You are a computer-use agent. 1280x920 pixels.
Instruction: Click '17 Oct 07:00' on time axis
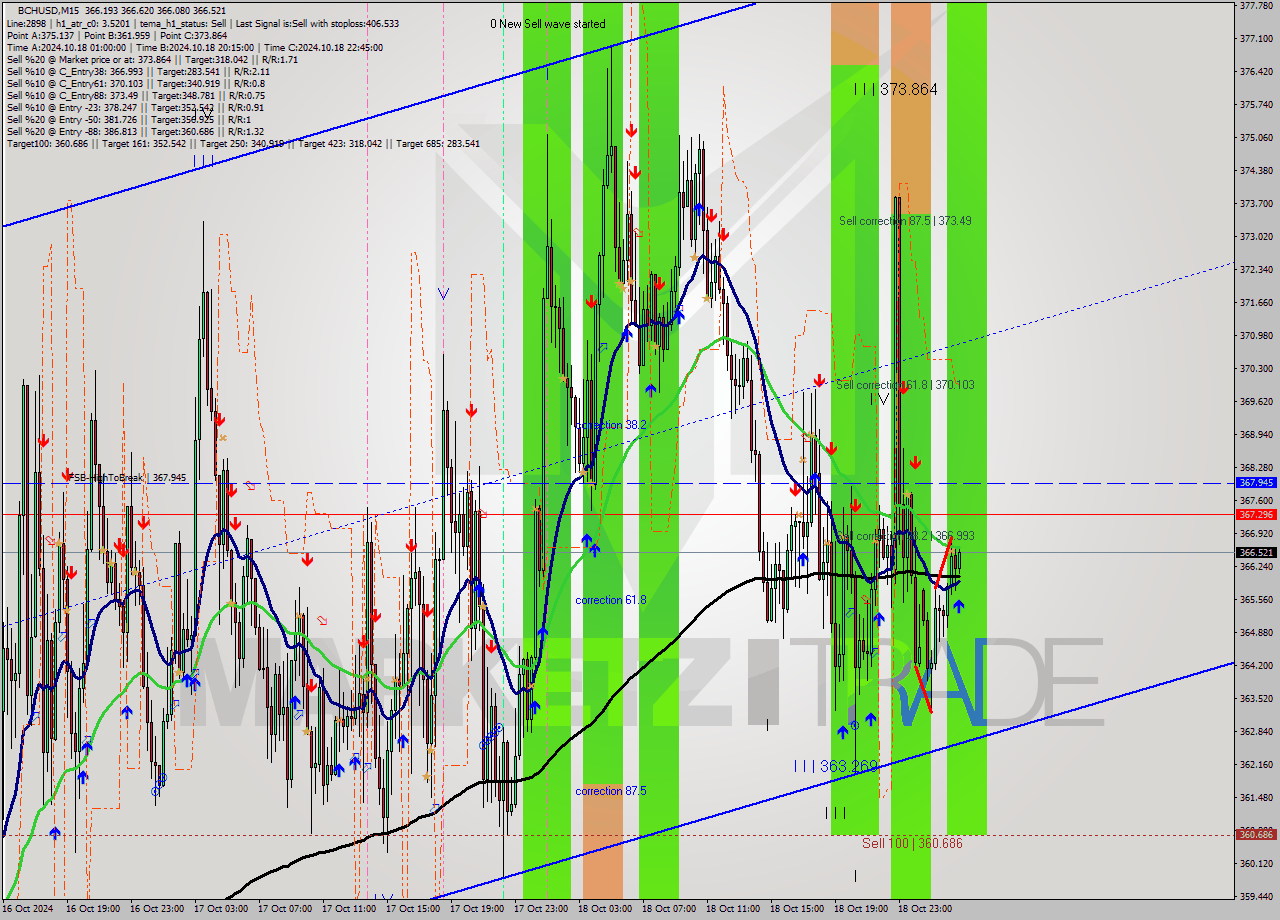[x=284, y=909]
